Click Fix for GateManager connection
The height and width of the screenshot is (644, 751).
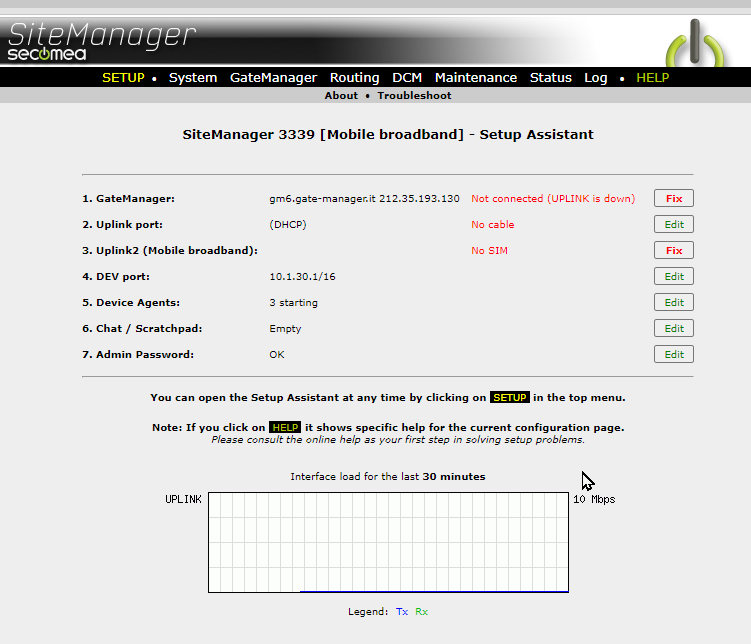tap(673, 198)
